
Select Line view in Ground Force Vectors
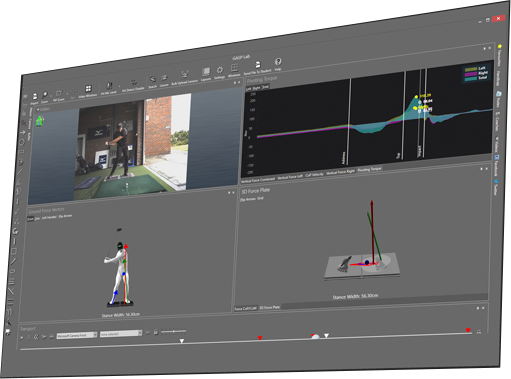pyautogui.click(x=37, y=219)
